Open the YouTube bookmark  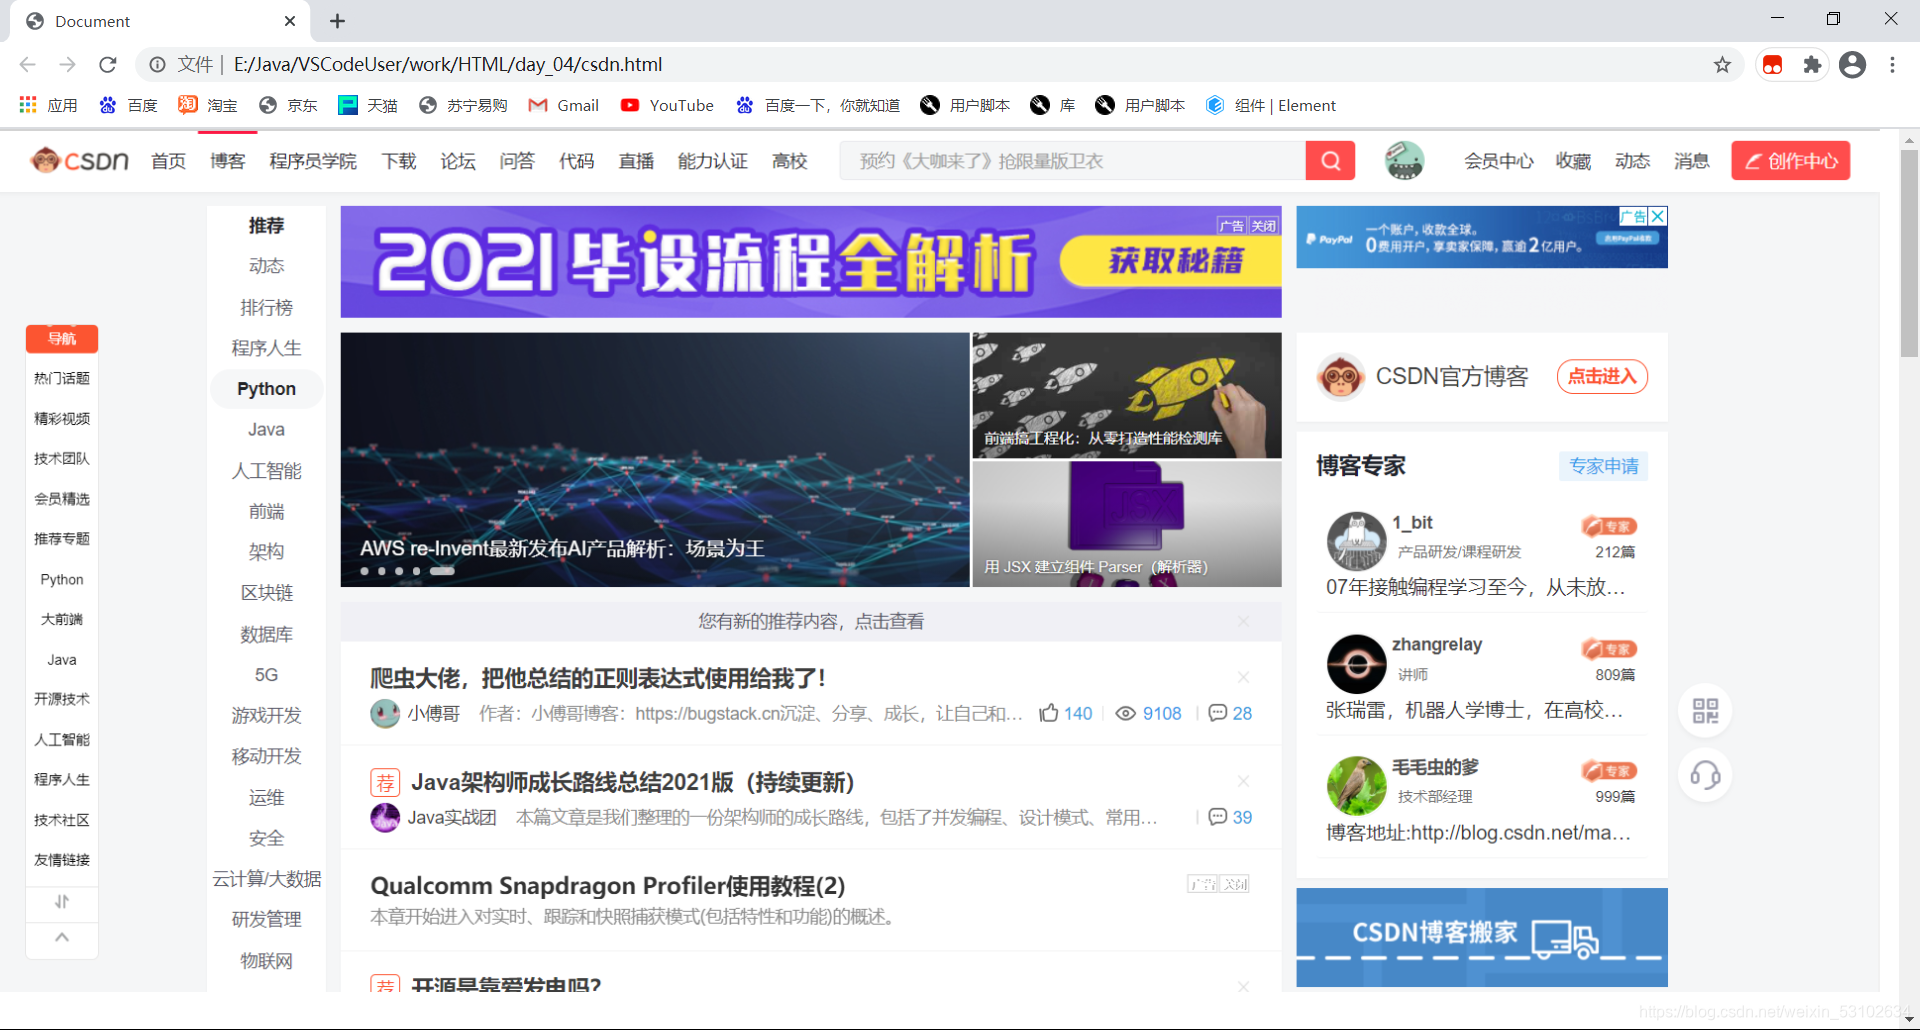667,105
